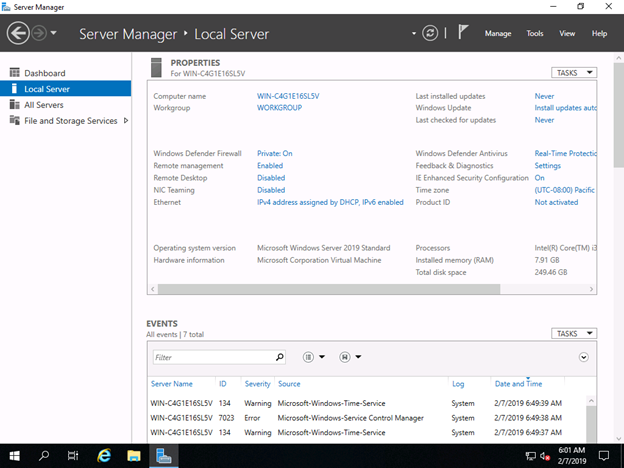Open Task View on the taskbar
Viewport: 624px width, 468px height.
tap(73, 456)
